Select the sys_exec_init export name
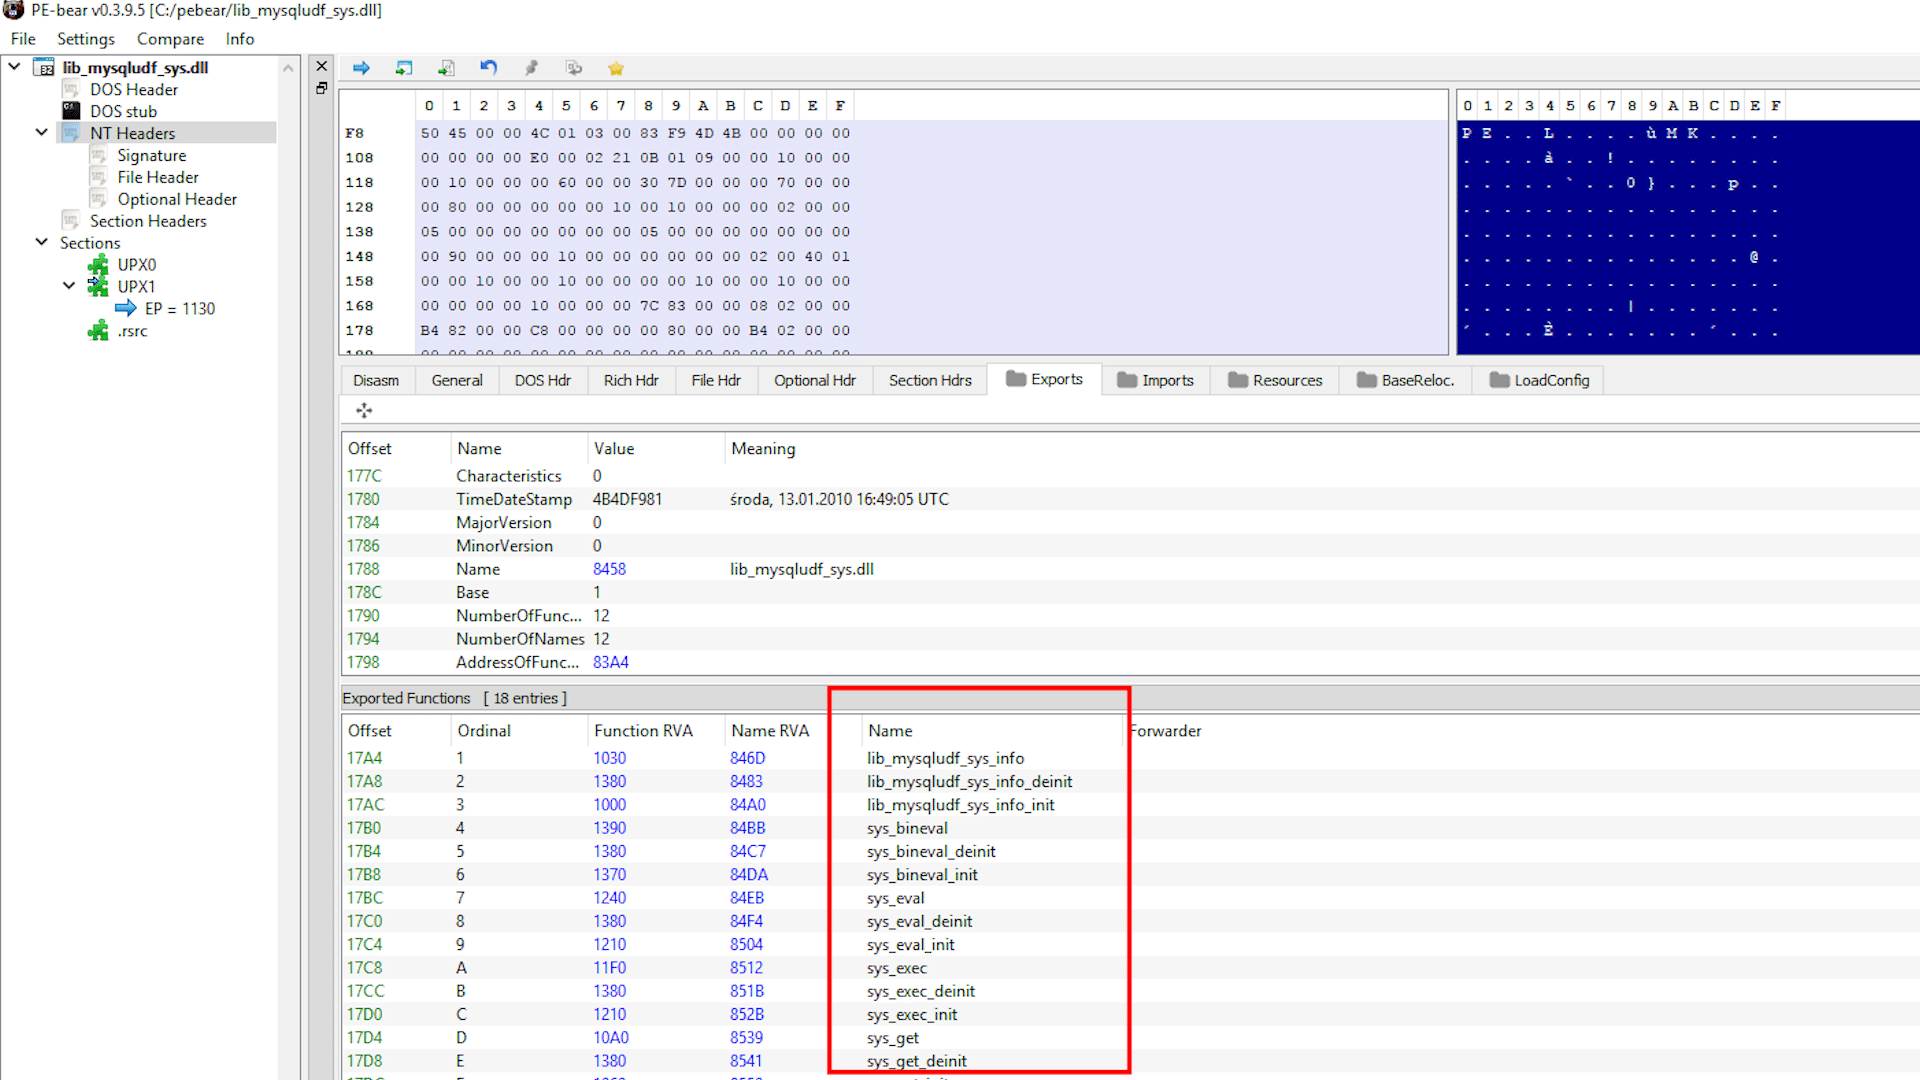The image size is (1920, 1080). tap(912, 1014)
